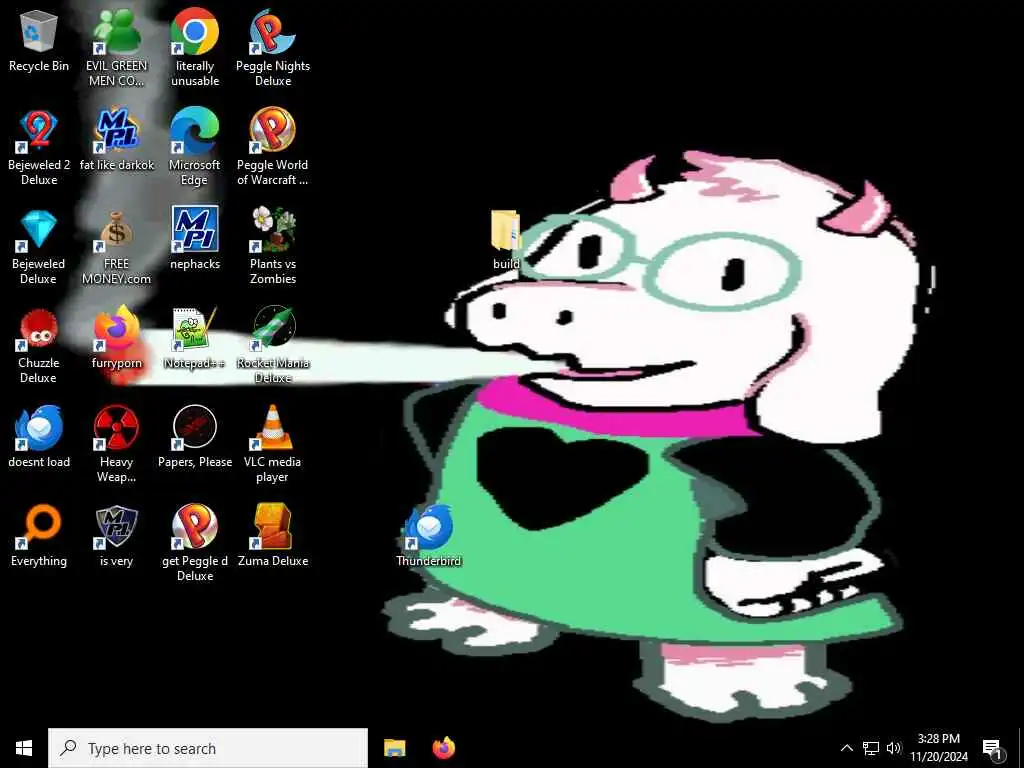The image size is (1024, 768).
Task: Open the volume control tray icon
Action: pyautogui.click(x=894, y=748)
